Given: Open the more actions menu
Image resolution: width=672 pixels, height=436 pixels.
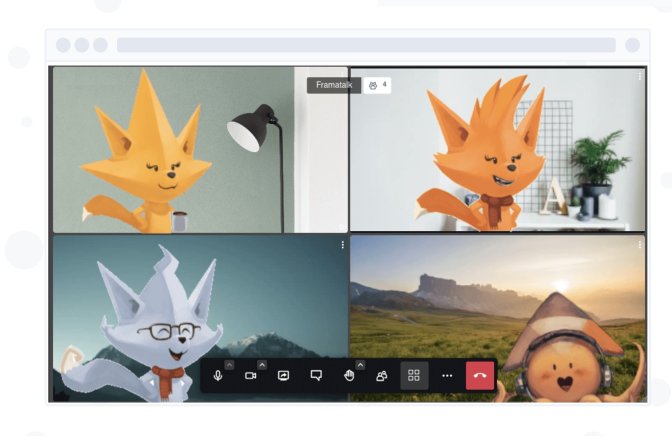Looking at the screenshot, I should 447,376.
